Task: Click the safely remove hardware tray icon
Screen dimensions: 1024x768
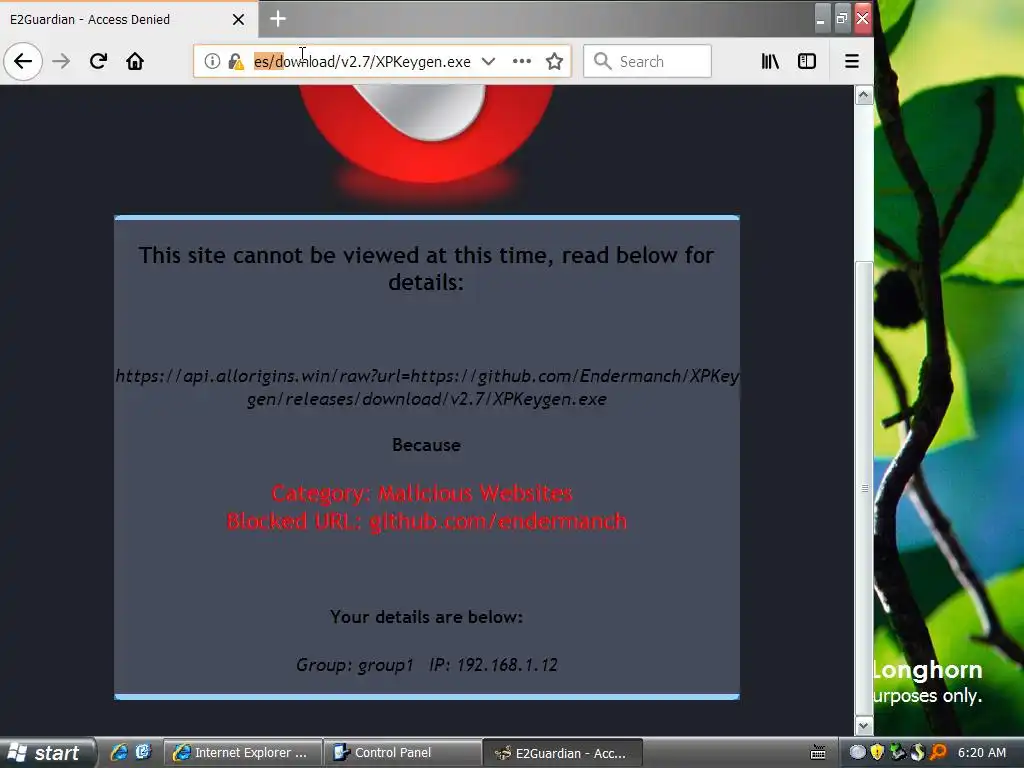Action: coord(897,752)
